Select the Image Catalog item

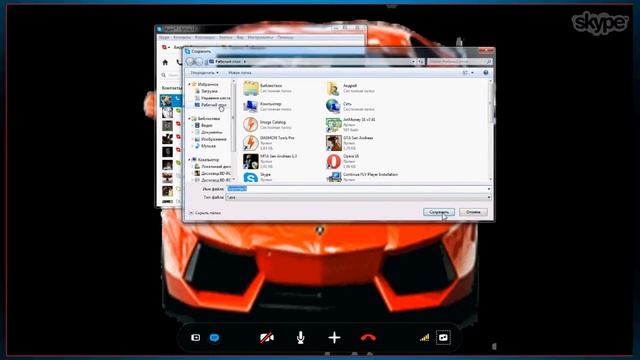[268, 124]
